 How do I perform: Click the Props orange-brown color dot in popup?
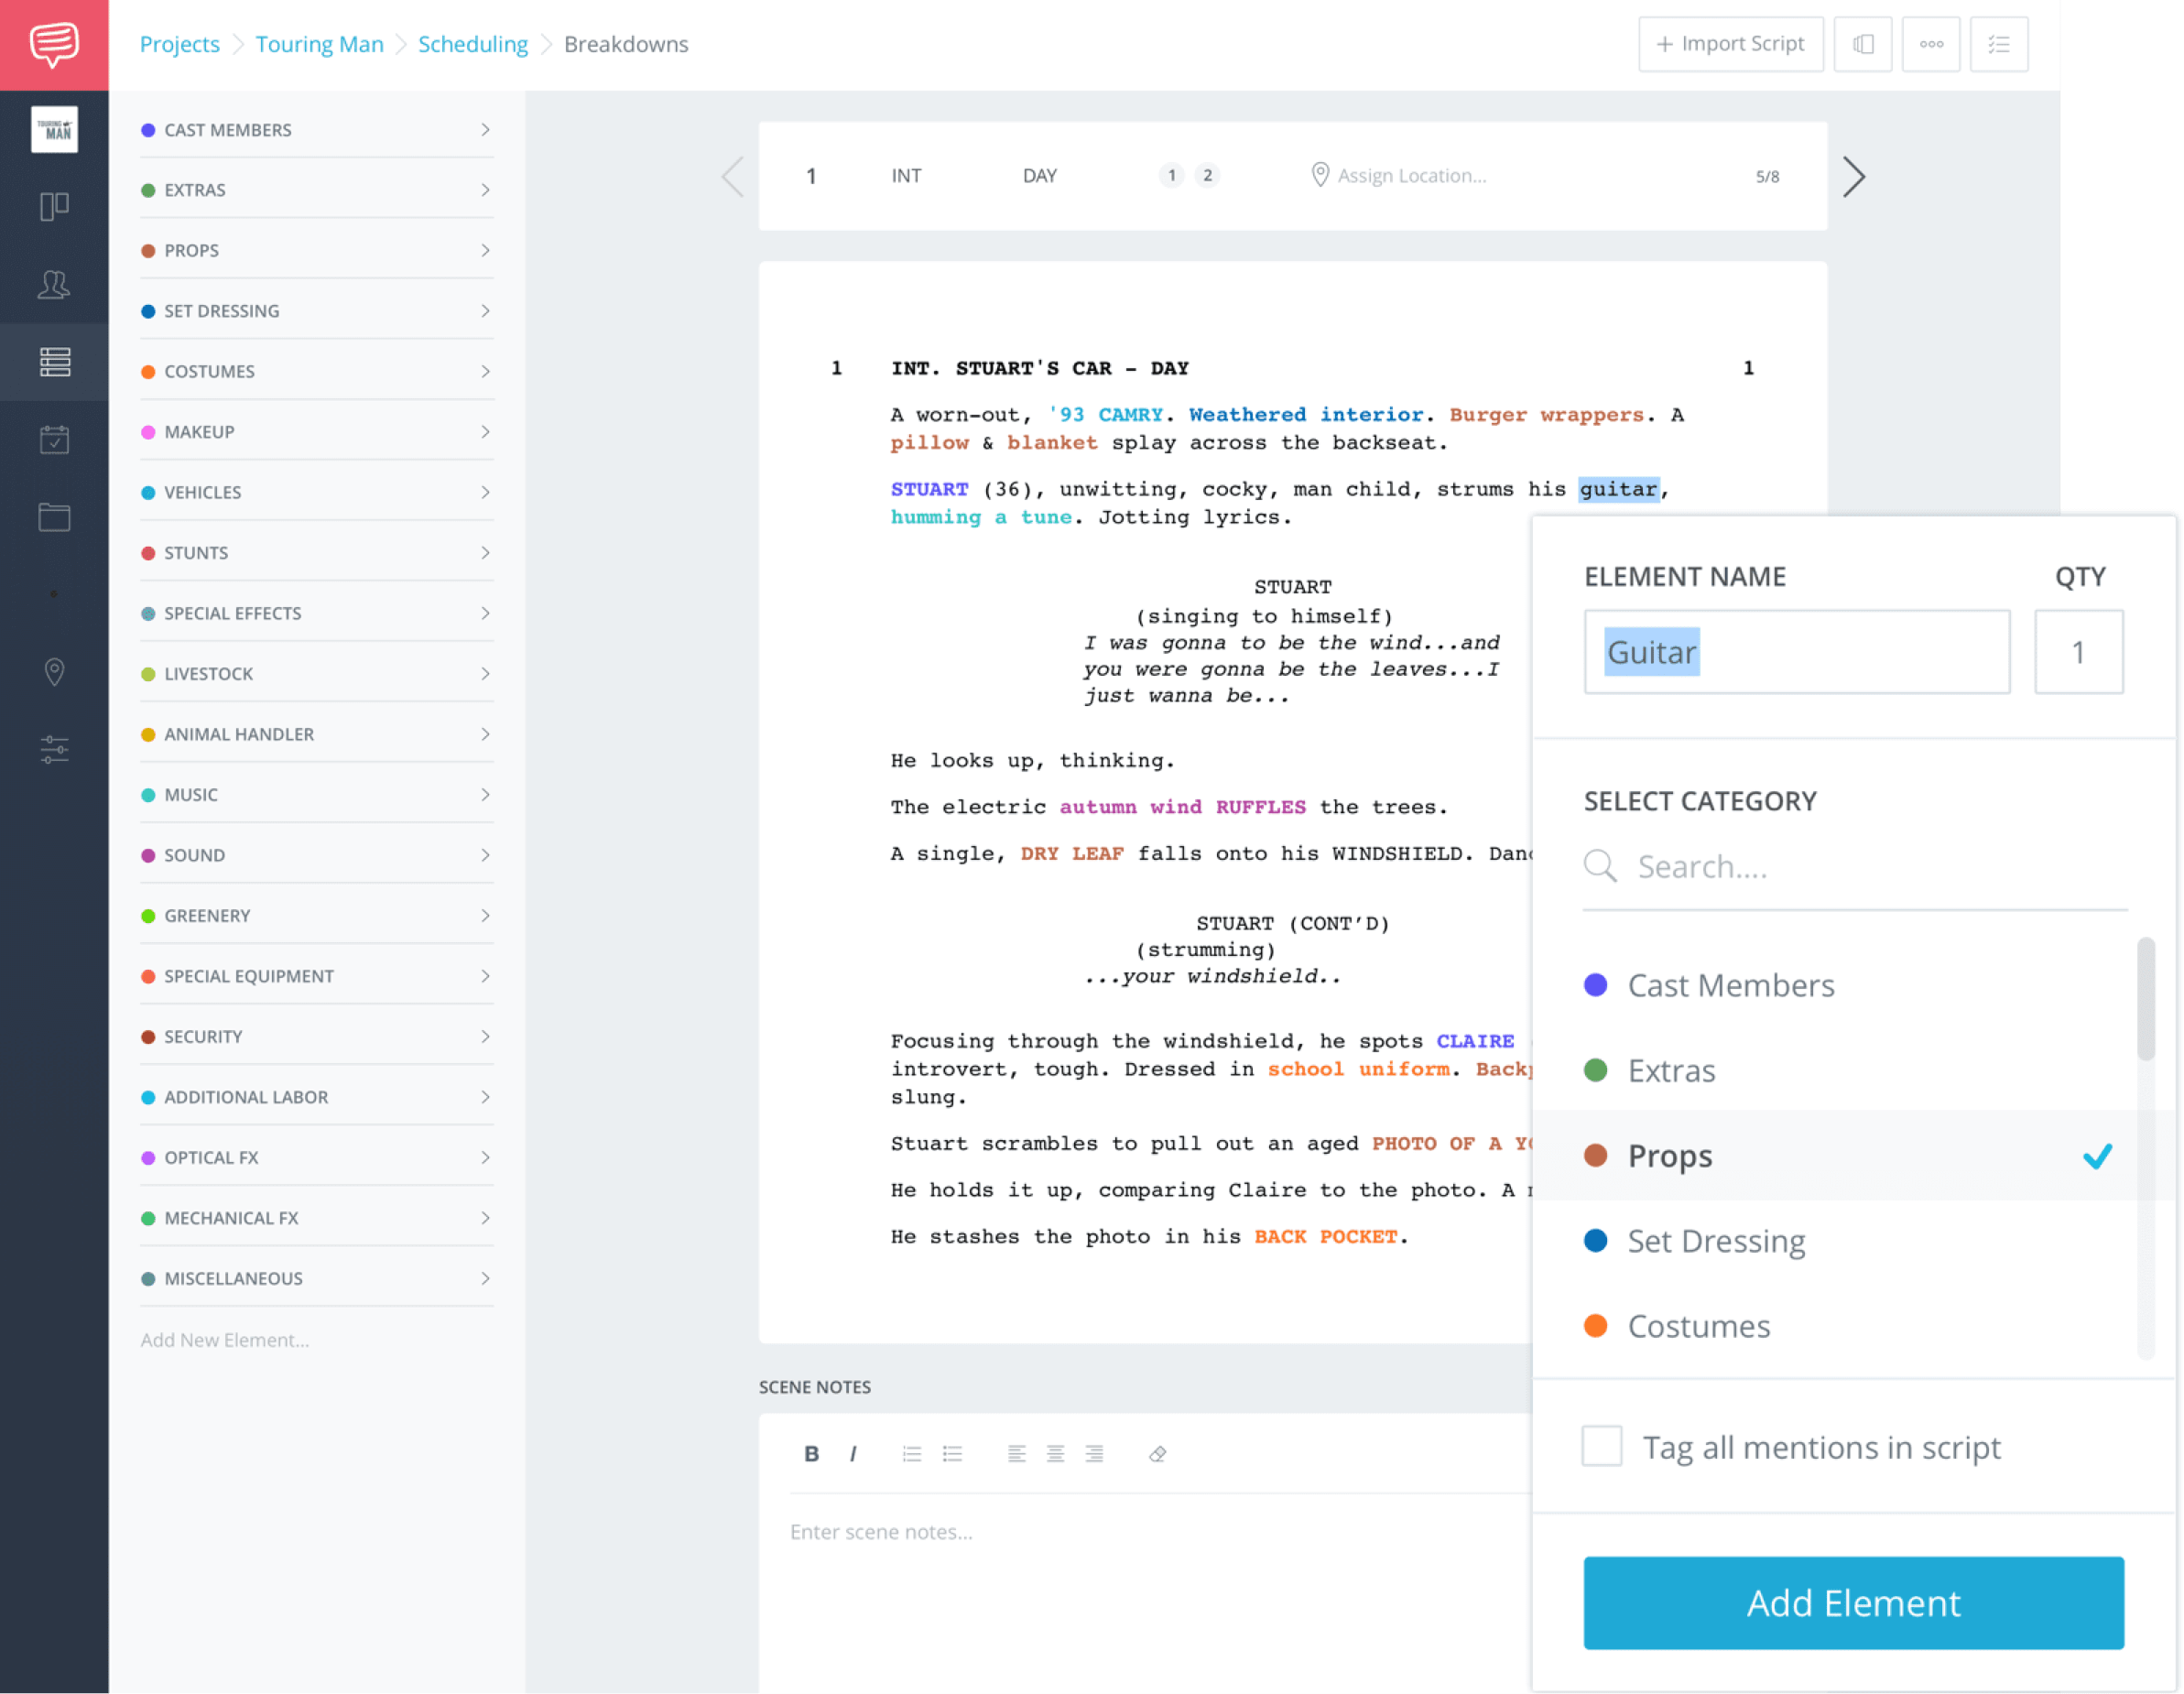click(x=1596, y=1156)
